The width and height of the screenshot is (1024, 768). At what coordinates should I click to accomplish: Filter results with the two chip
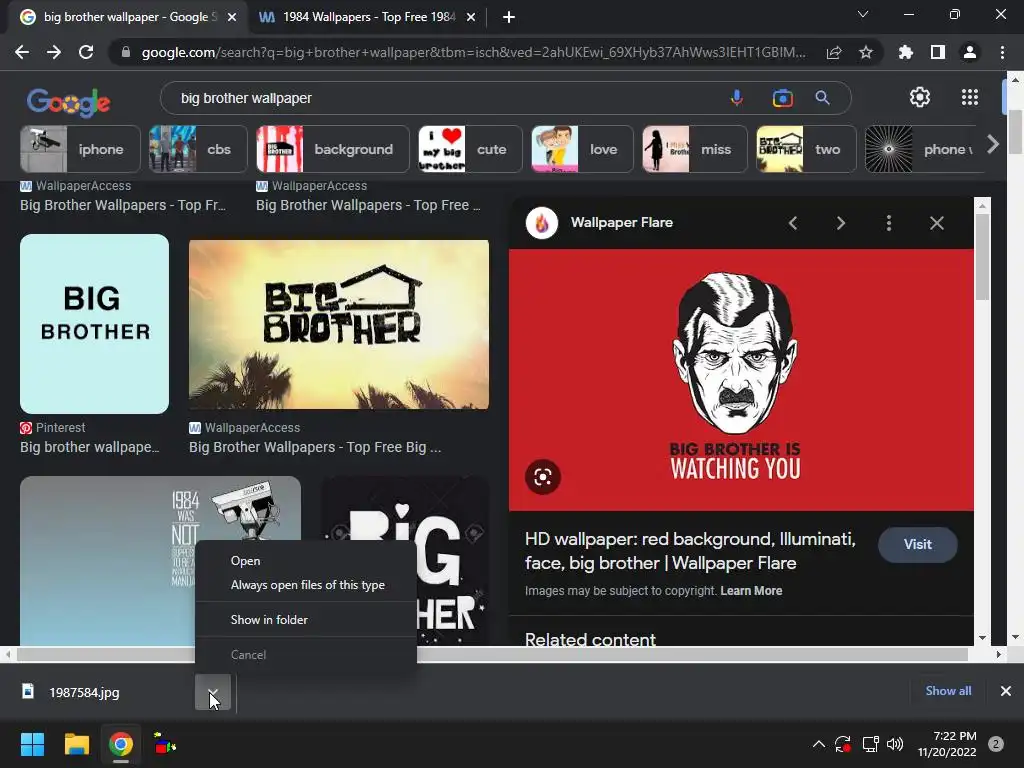(806, 150)
